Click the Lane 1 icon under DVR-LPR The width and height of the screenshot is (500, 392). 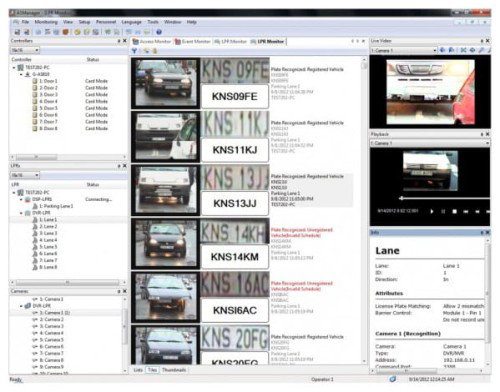(x=35, y=220)
